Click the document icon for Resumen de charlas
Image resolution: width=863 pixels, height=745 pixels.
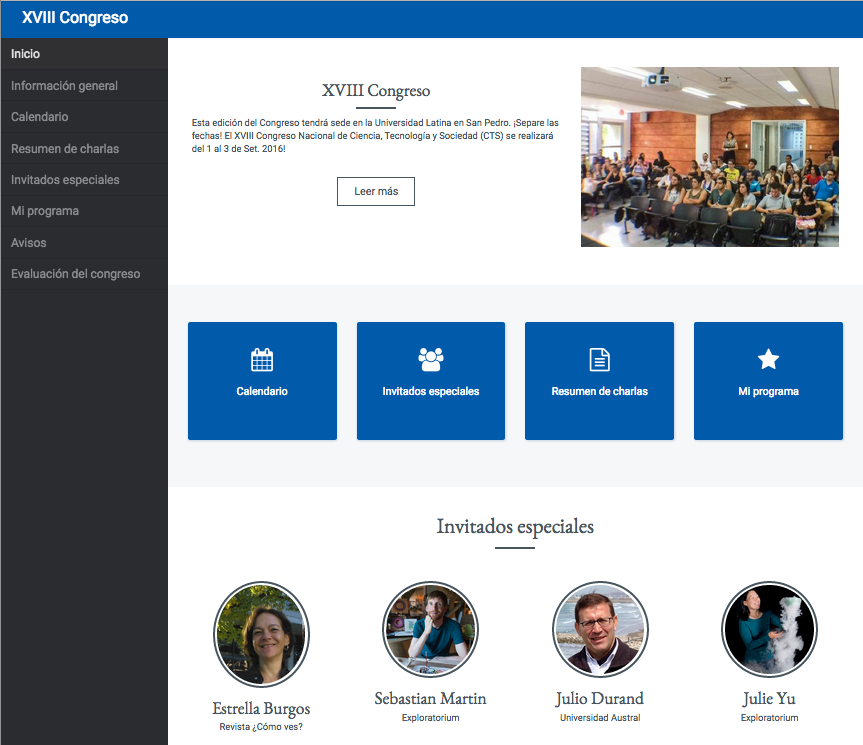(x=599, y=360)
